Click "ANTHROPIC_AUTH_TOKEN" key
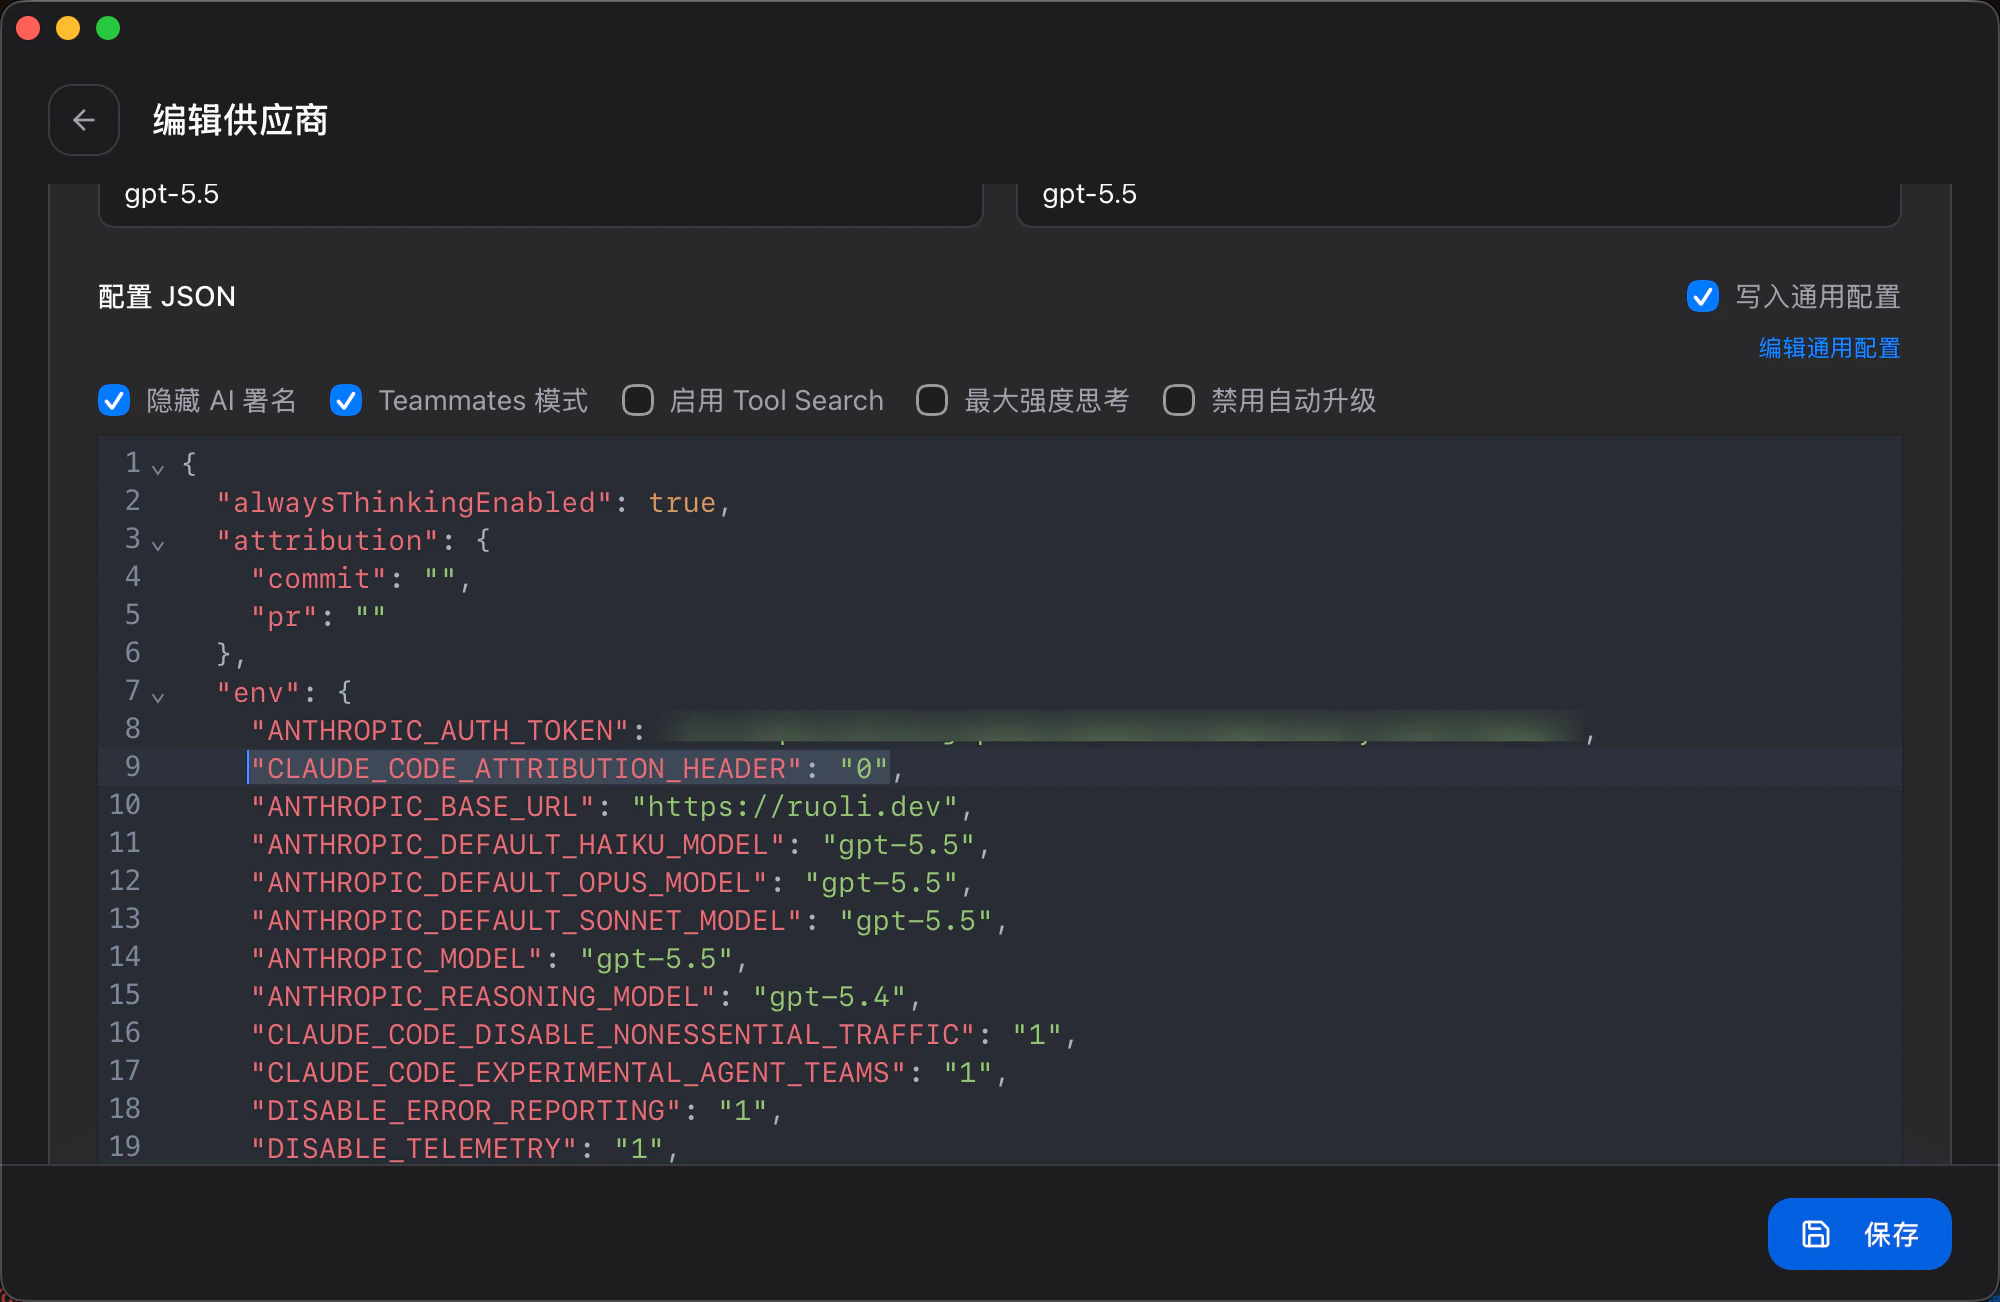Screen dimensions: 2000x1302 pos(440,730)
